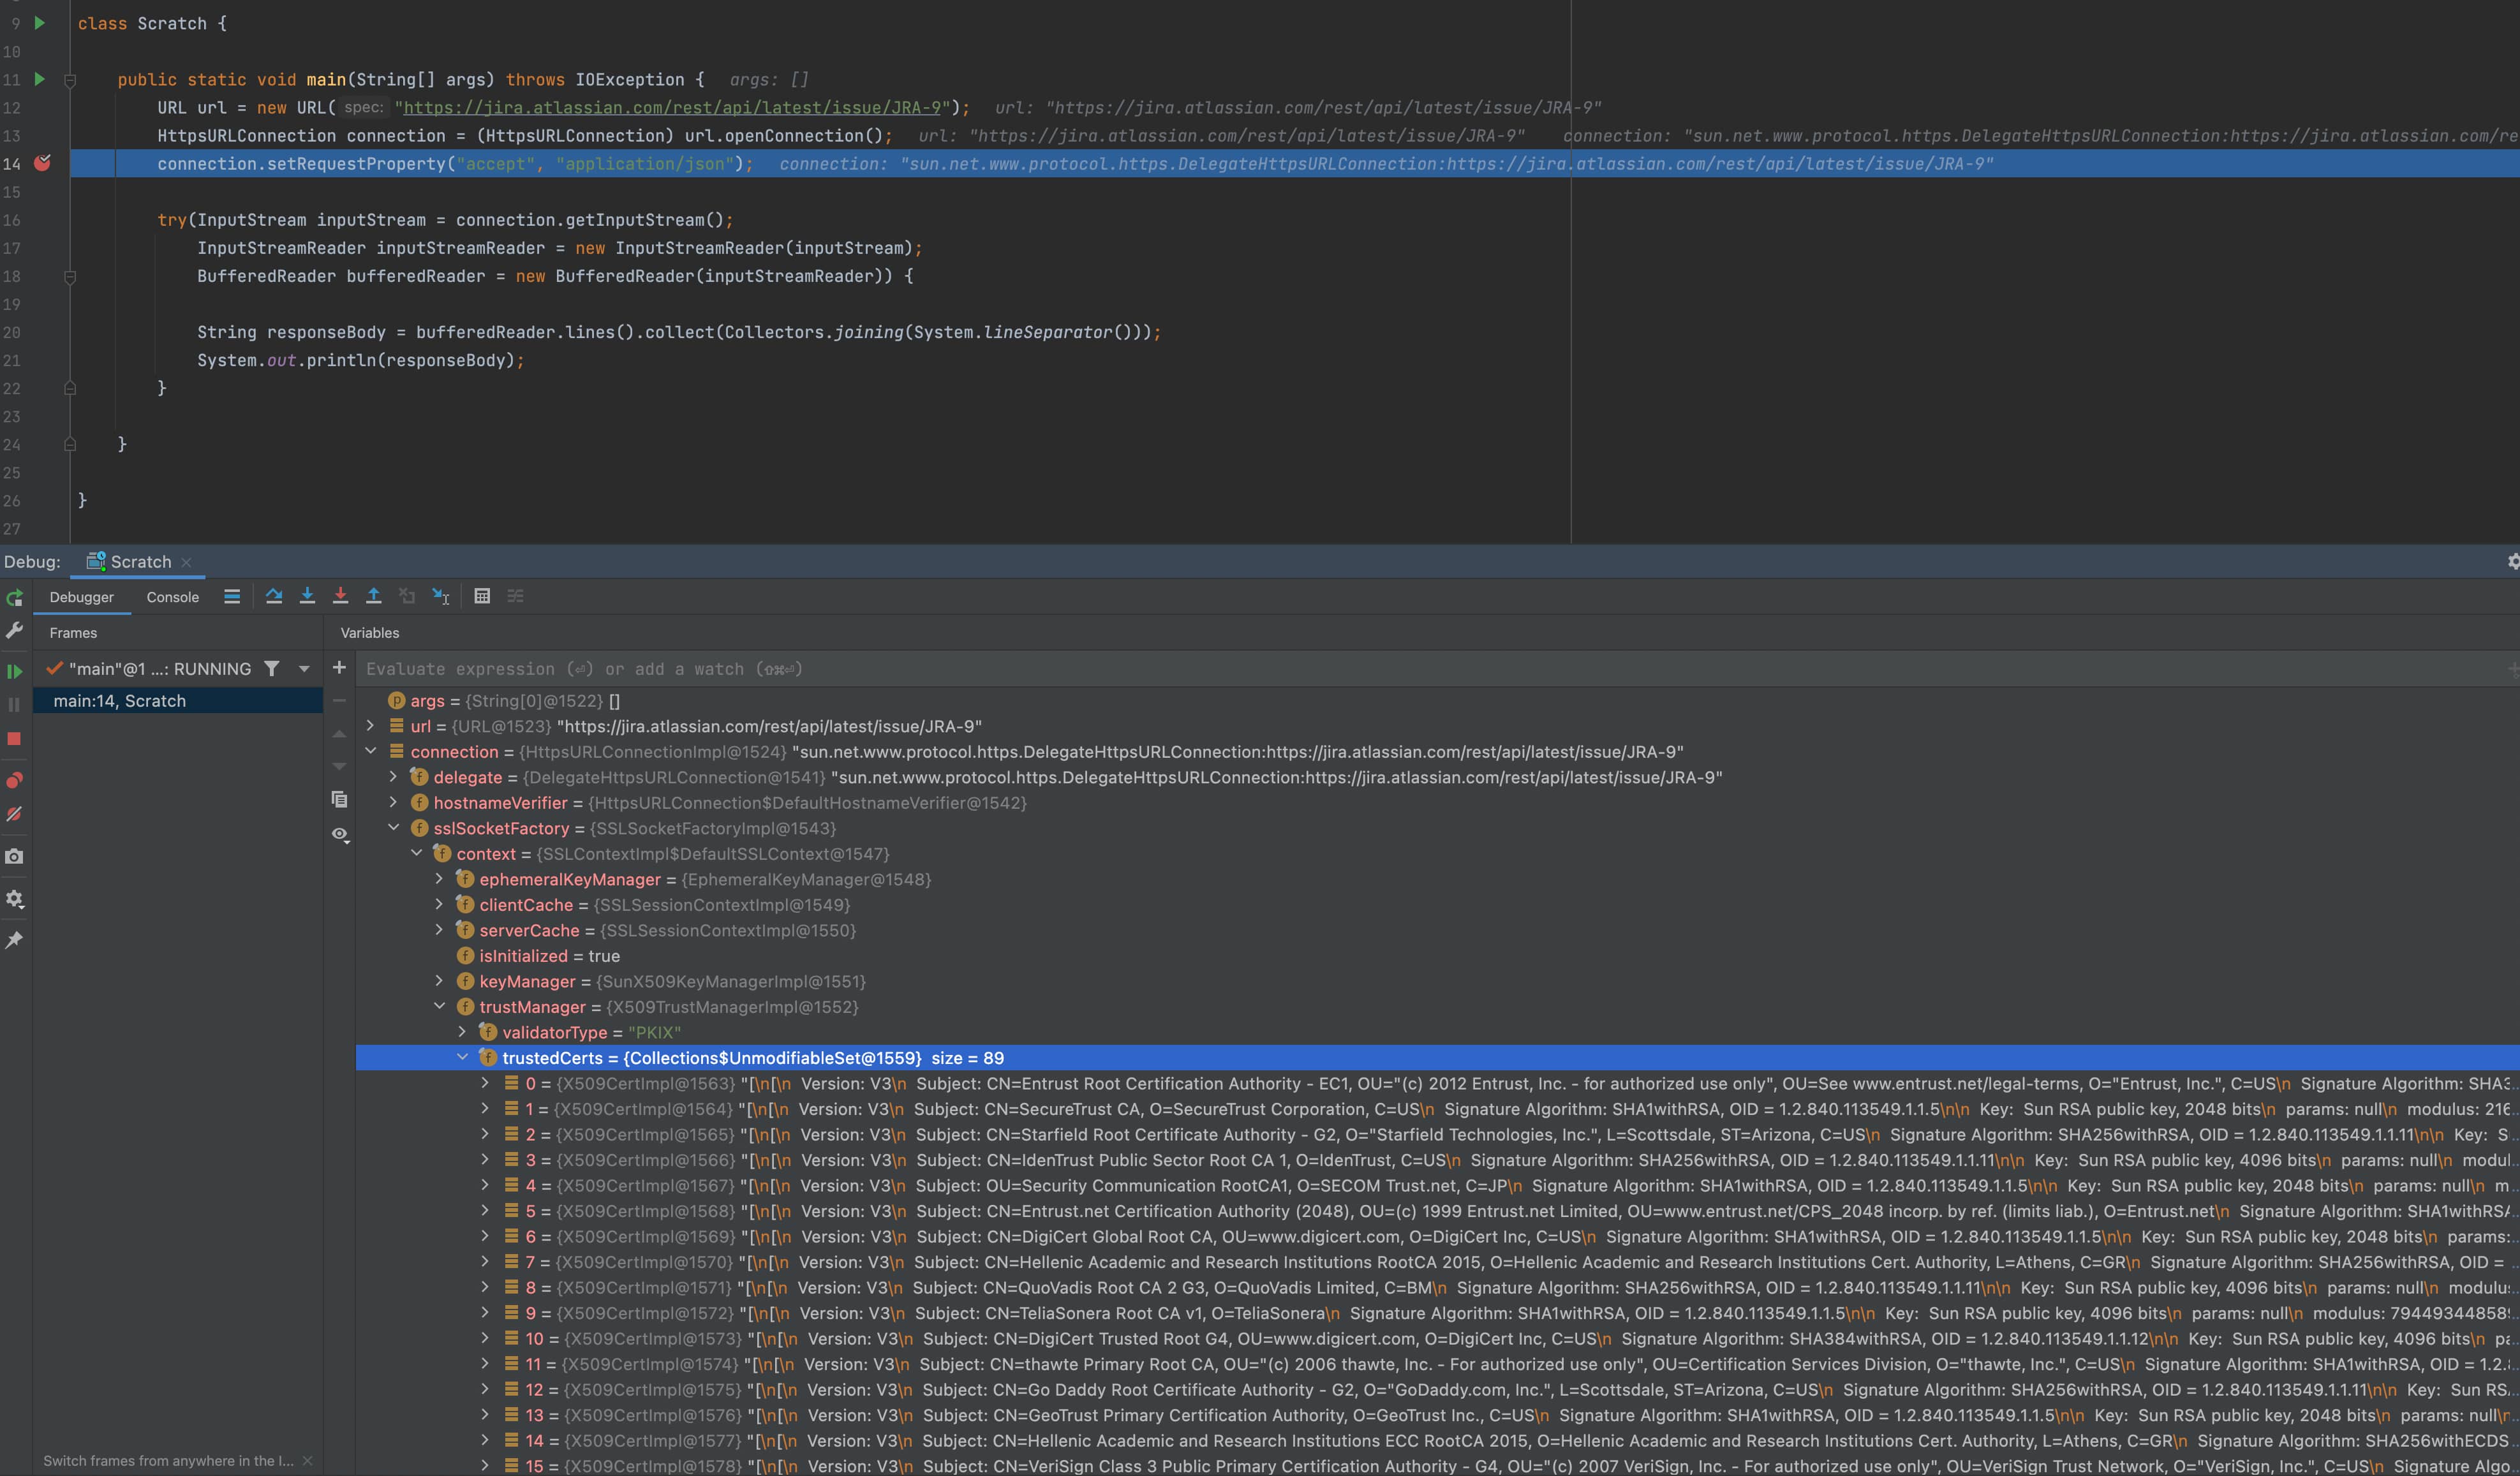Collapse the trustedCerts set node
The height and width of the screenshot is (1476, 2520).
[462, 1057]
